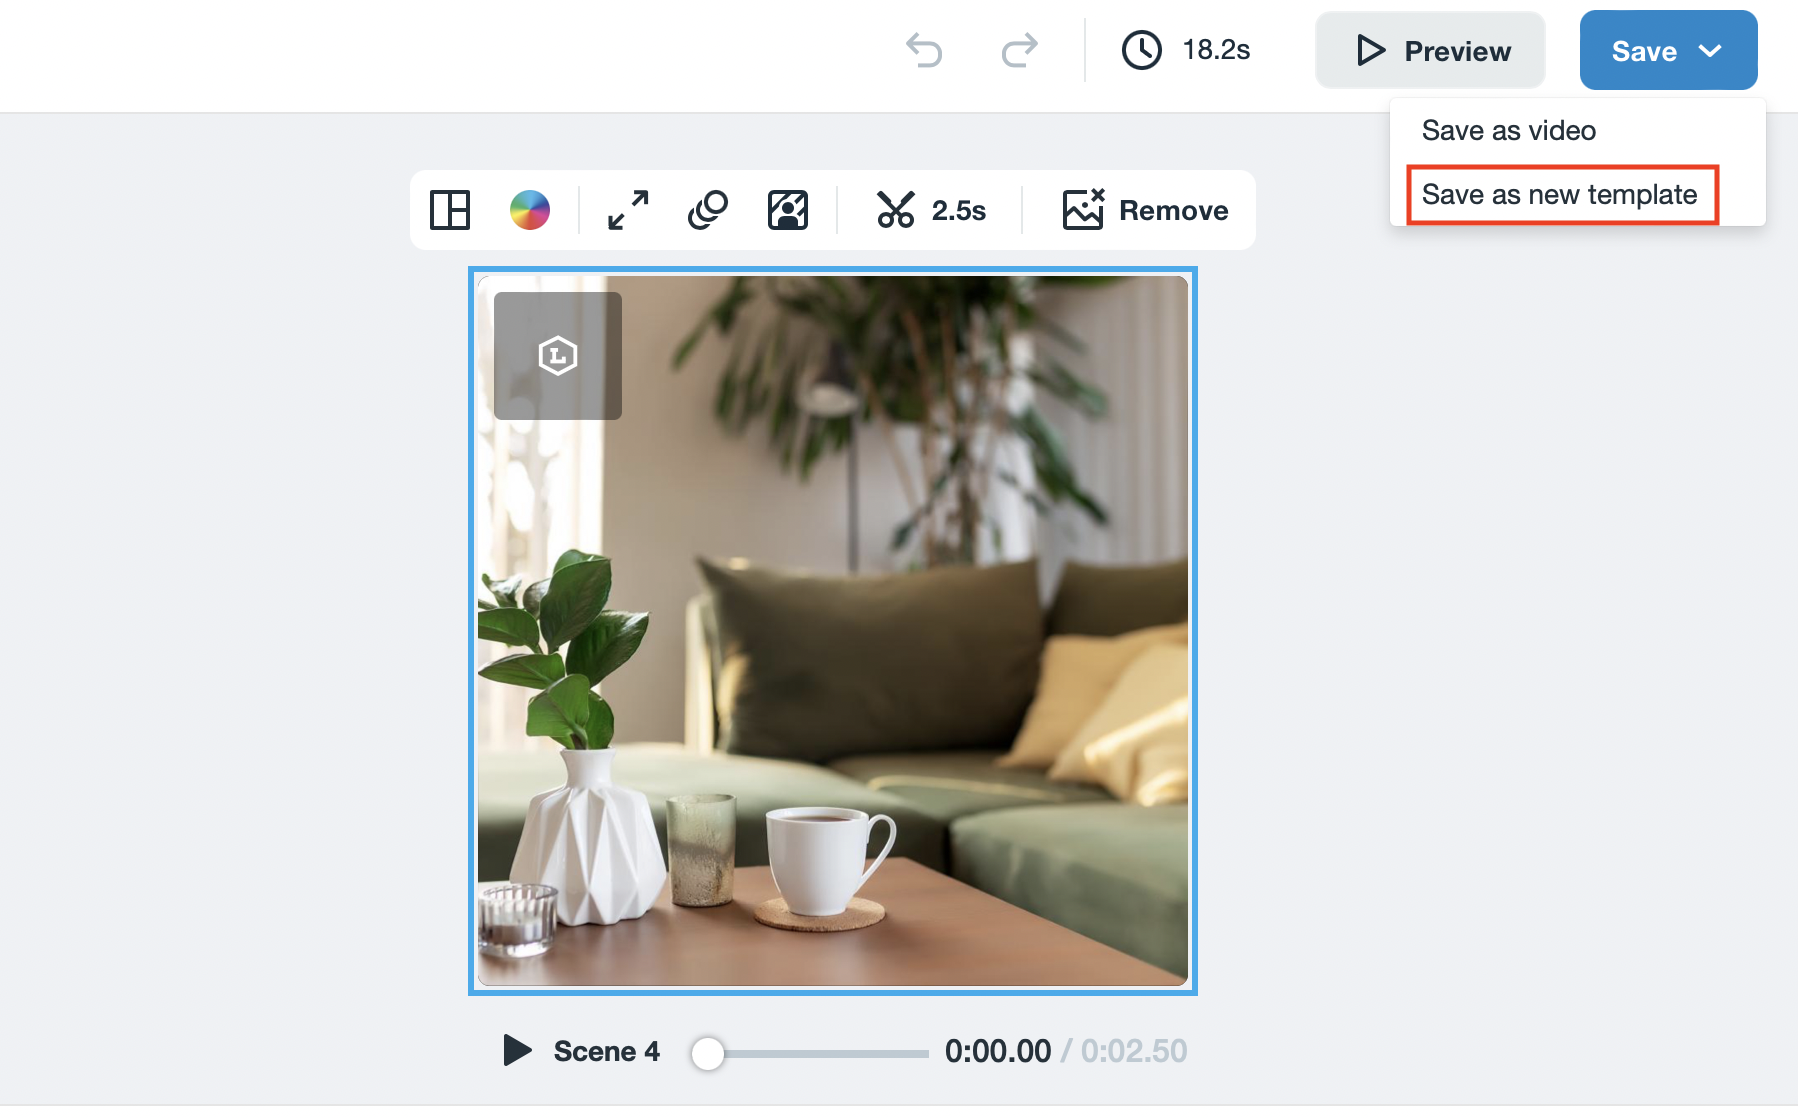Click the undo arrow icon
Viewport: 1798px width, 1118px height.
(924, 50)
